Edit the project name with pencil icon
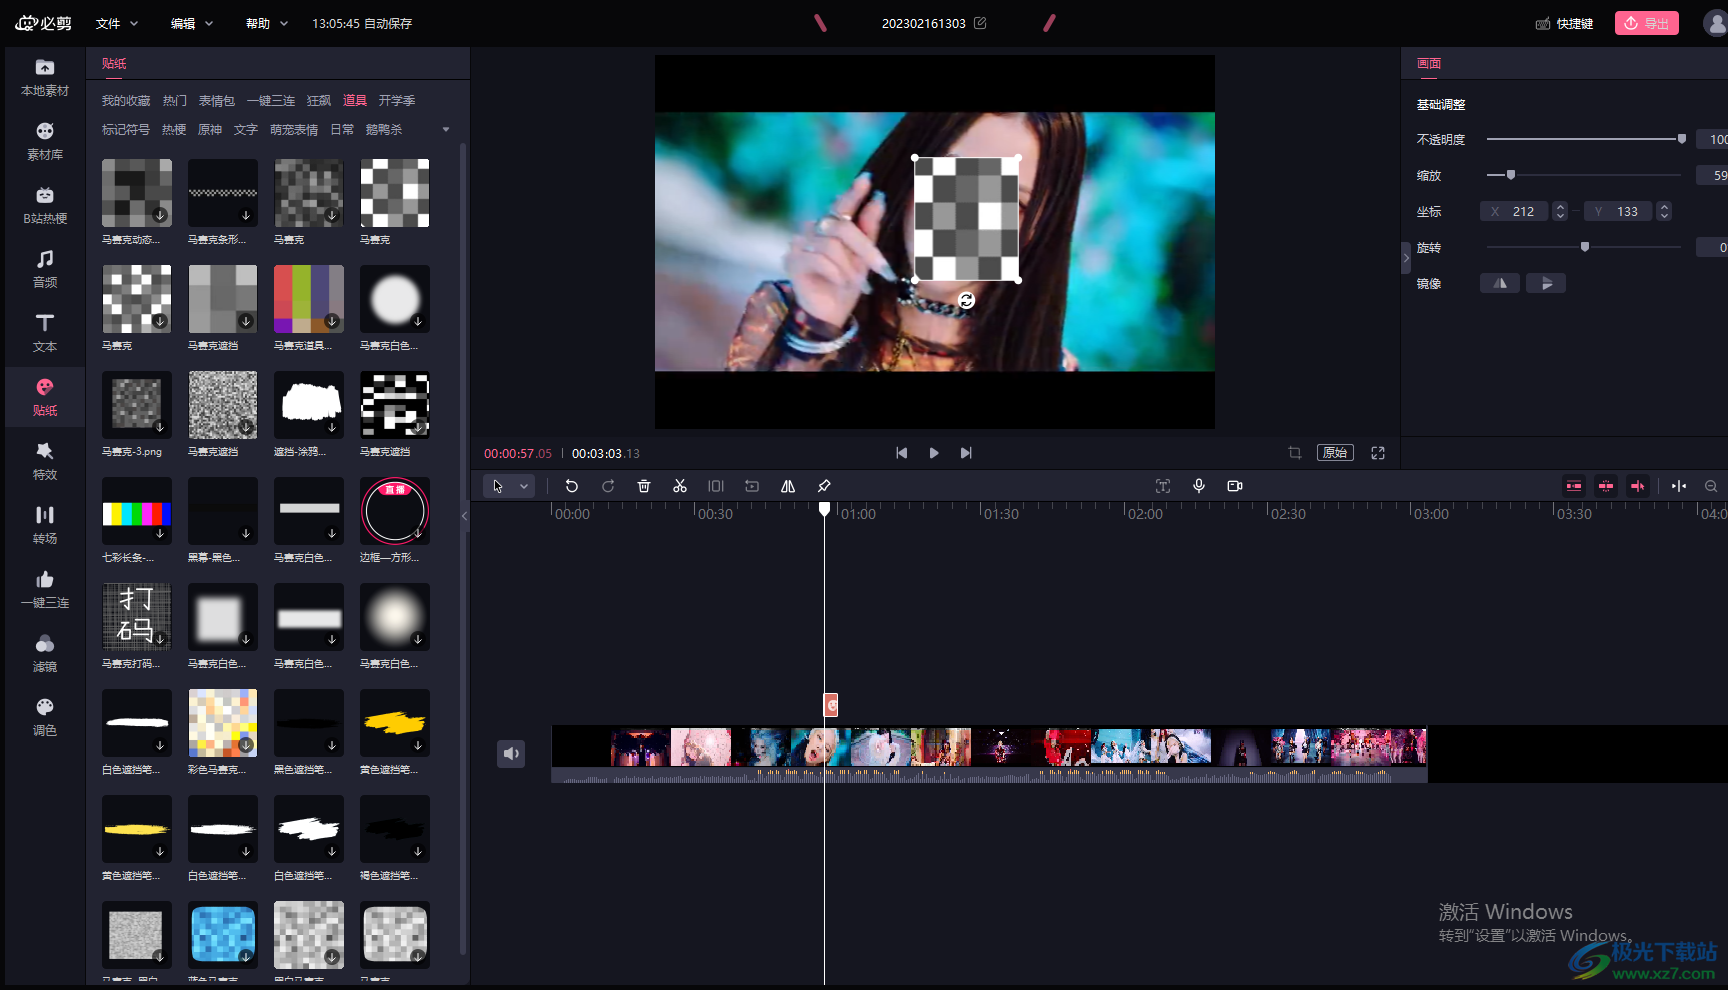Screen dimensions: 1728x990 pos(980,23)
